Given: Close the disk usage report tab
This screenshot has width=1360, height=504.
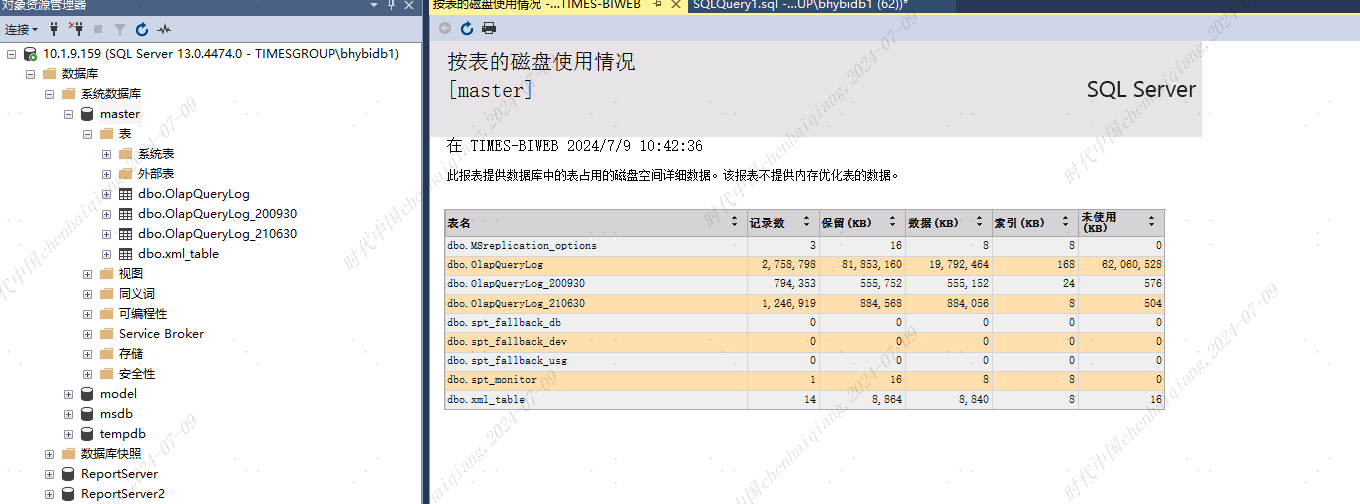Looking at the screenshot, I should tap(676, 5).
